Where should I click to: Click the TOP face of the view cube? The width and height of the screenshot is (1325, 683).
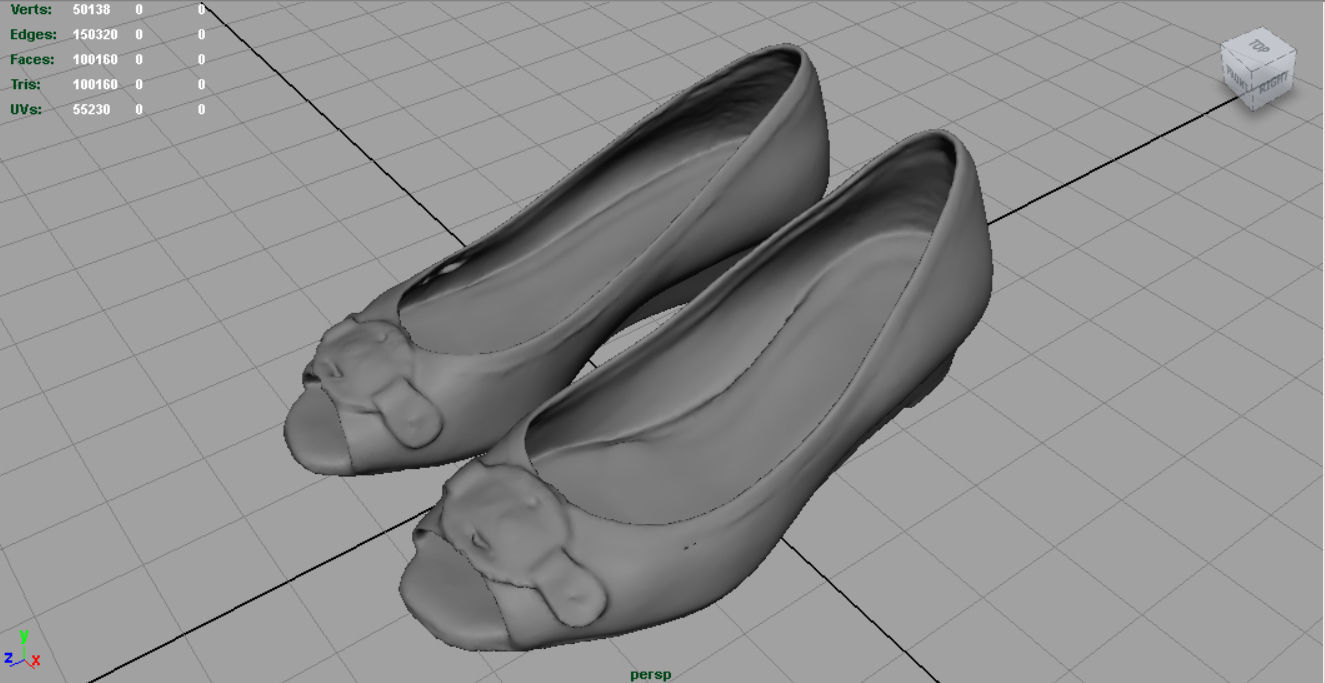pos(1258,47)
